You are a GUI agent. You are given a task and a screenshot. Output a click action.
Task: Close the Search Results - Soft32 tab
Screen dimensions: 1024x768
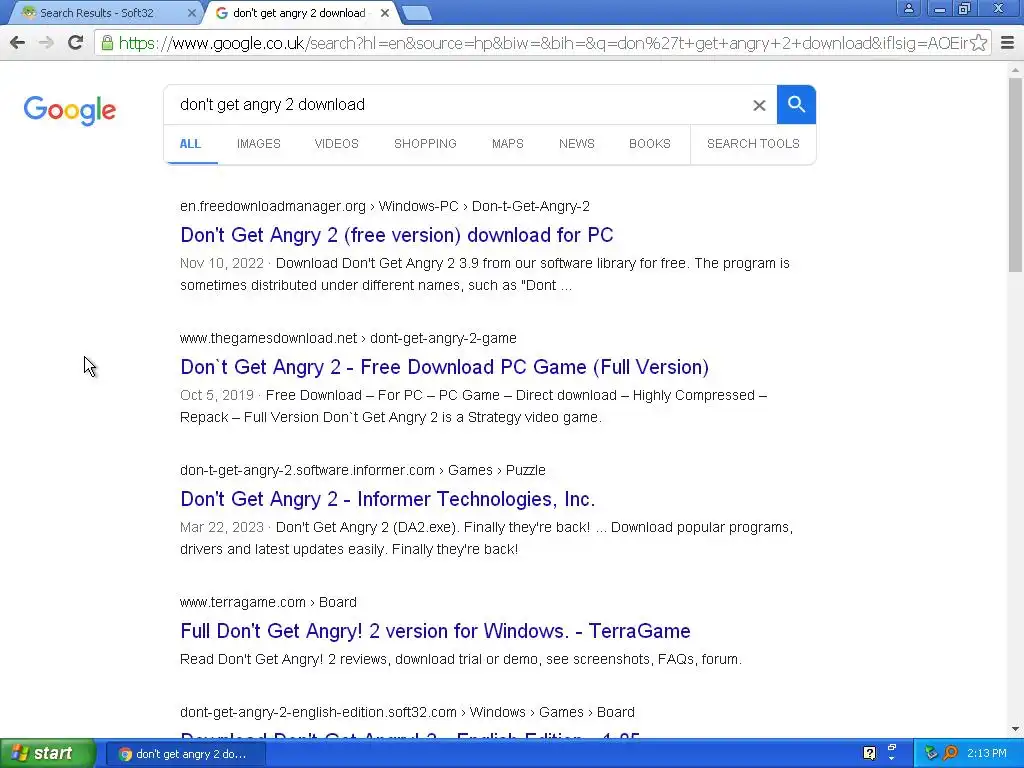click(191, 13)
